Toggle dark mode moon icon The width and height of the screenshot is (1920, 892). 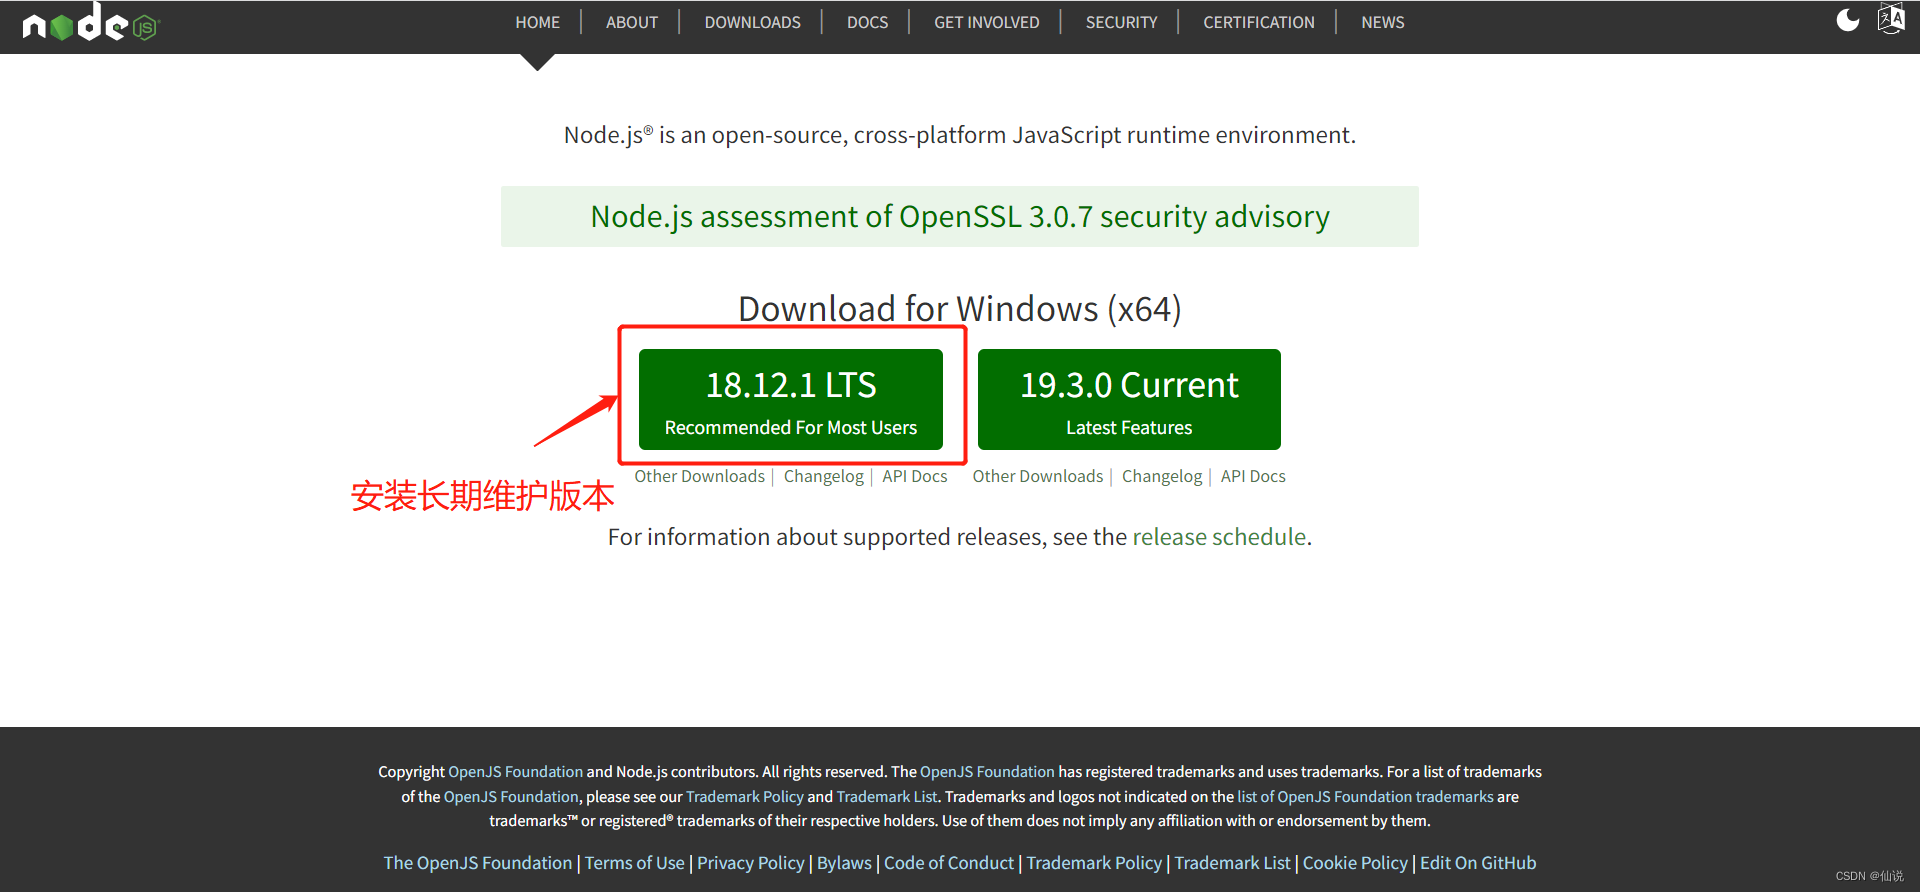(1848, 20)
